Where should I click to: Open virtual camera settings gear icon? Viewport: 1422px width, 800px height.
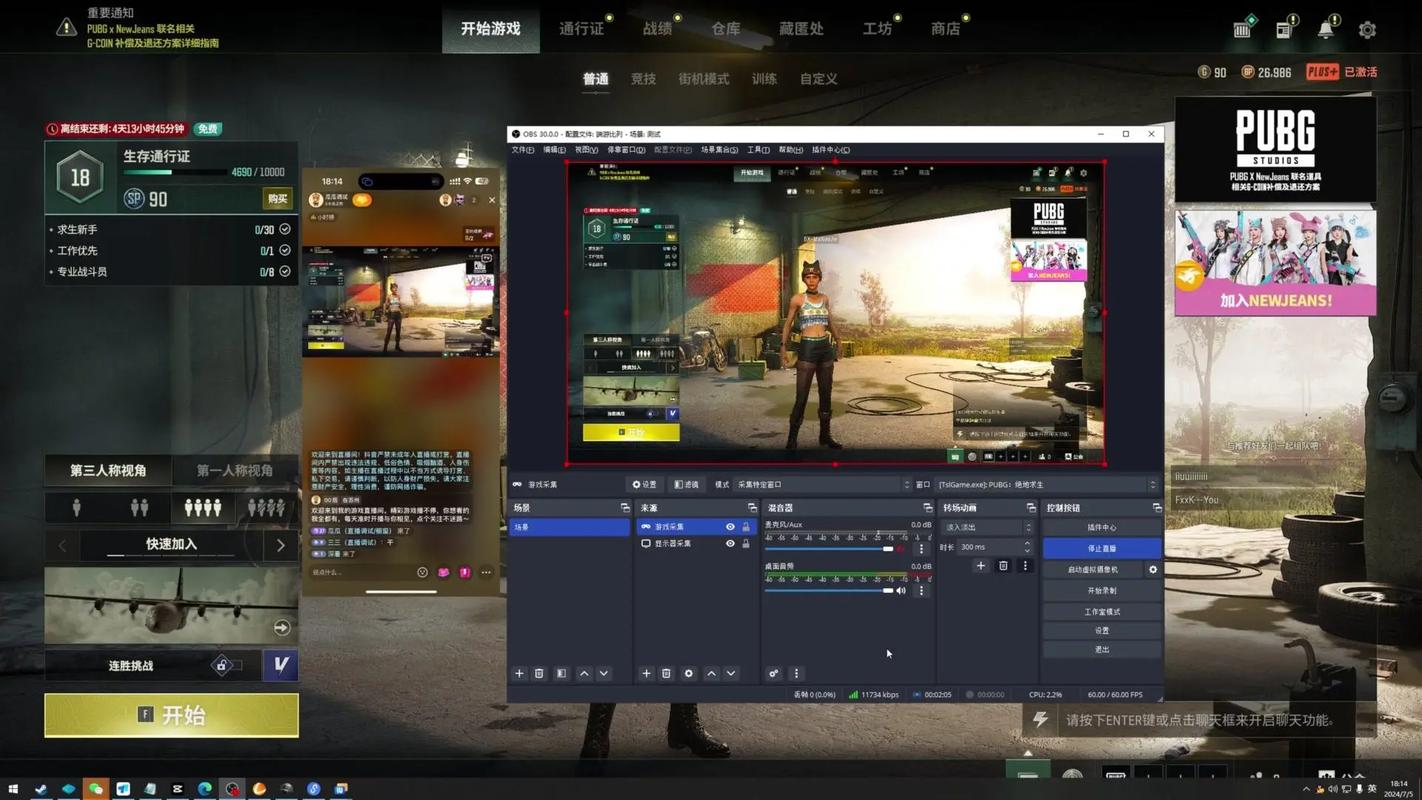coord(1153,570)
